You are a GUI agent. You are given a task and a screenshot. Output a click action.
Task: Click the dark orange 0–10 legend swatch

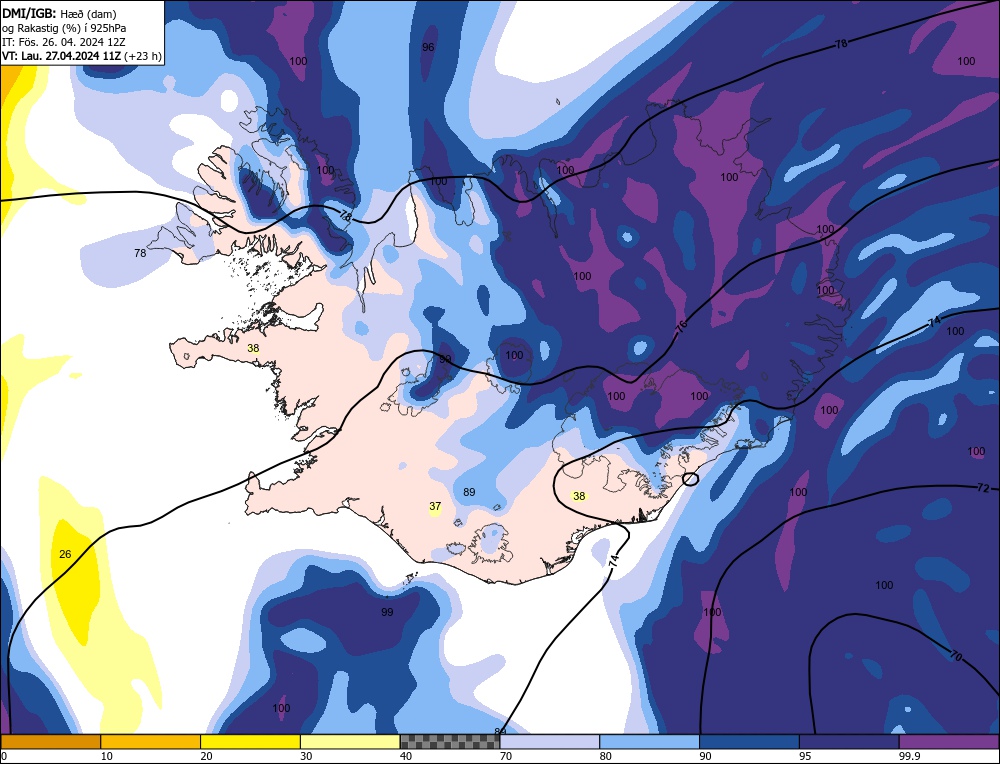pyautogui.click(x=50, y=742)
